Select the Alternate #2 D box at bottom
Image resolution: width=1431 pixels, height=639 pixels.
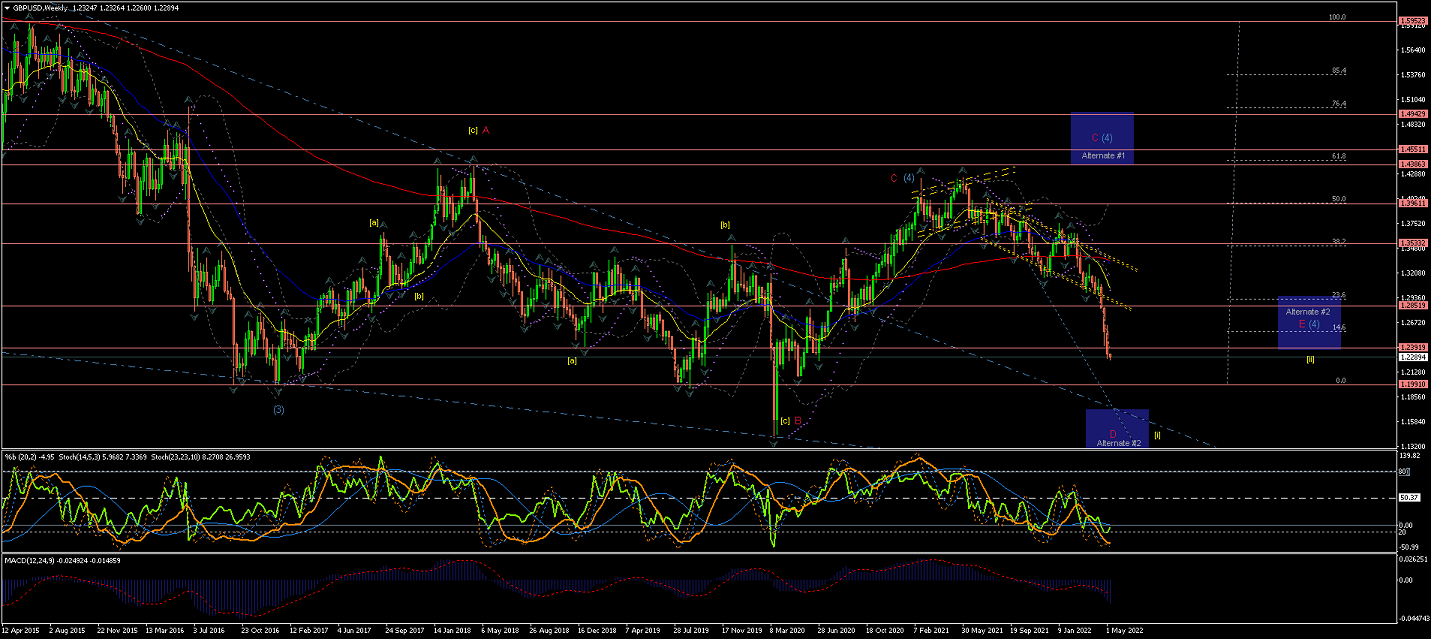[x=1117, y=428]
